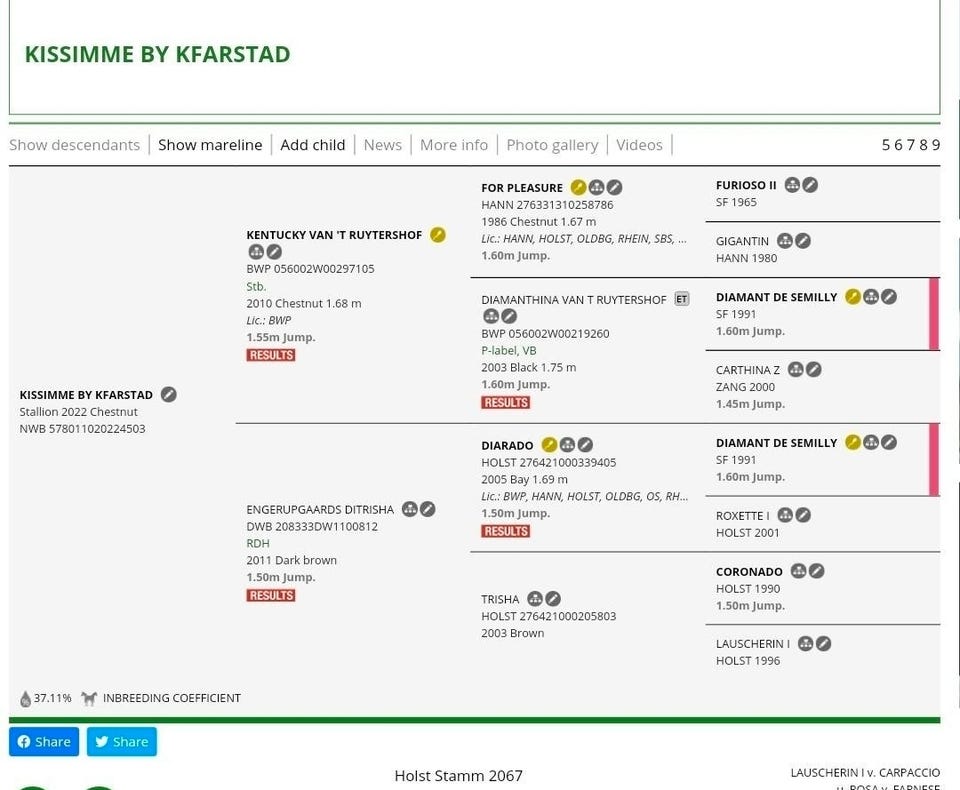Open the pedigree icon beside Engerupgaards Ditrisha
Viewport: 960px width, 790px height.
tap(410, 509)
